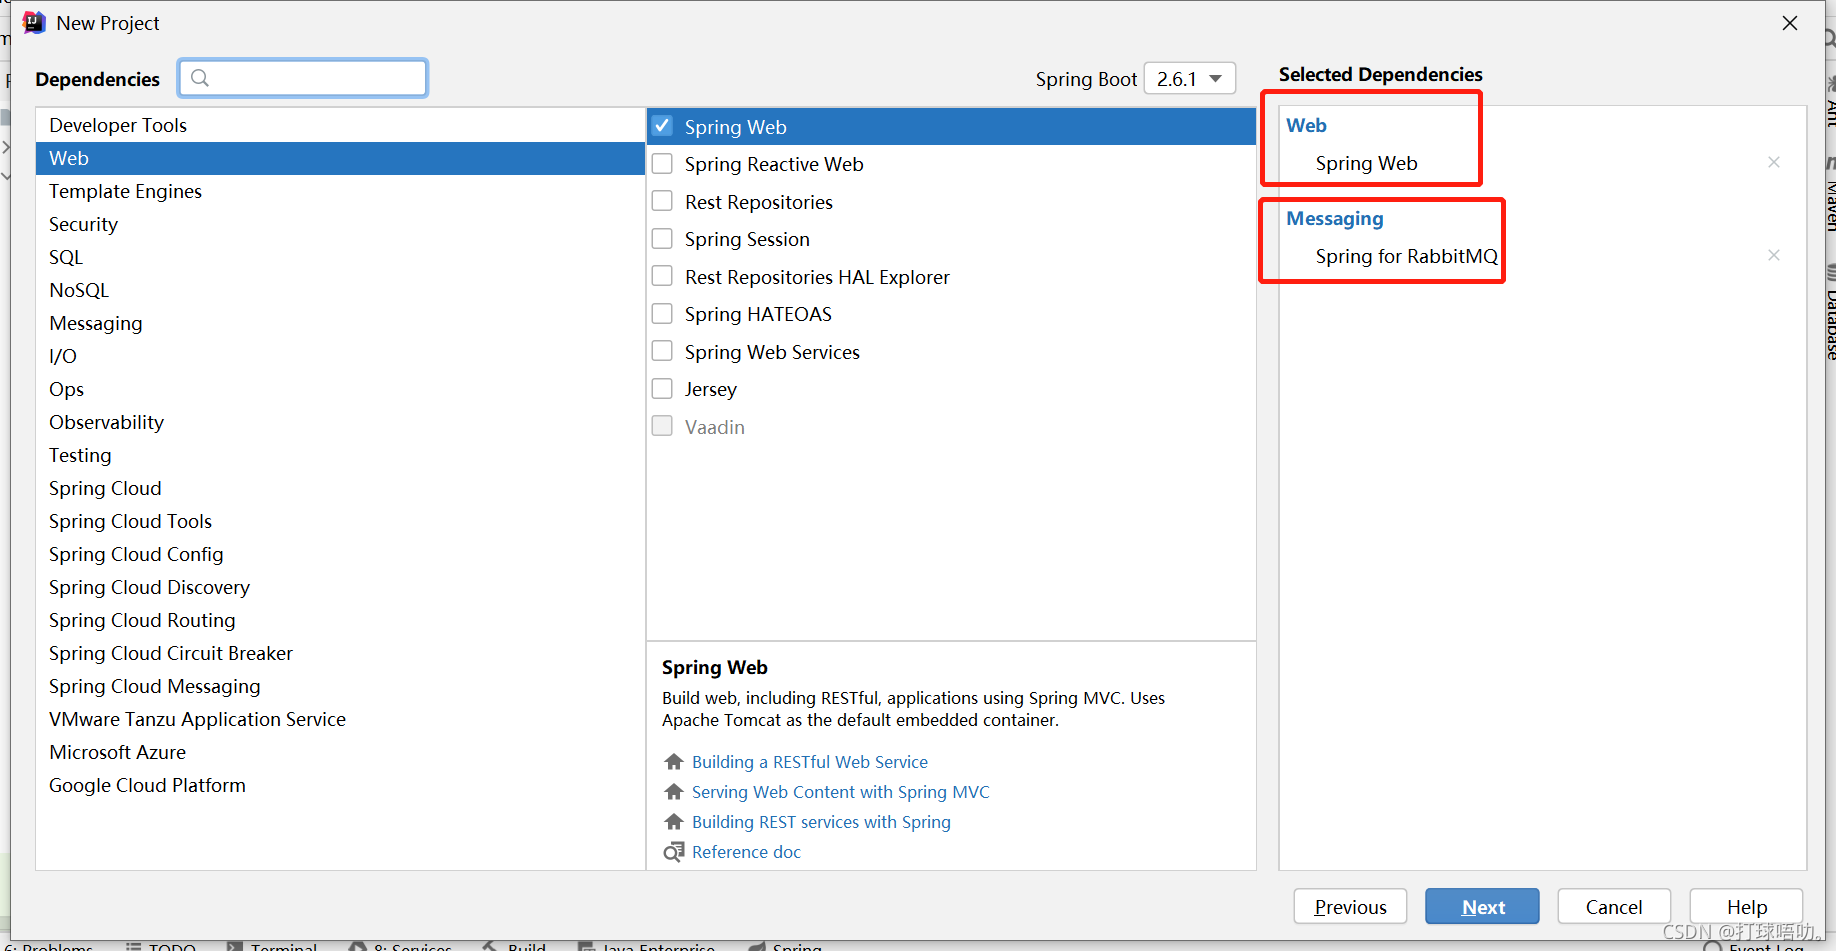Click the search magnifier icon in Dependencies field
The width and height of the screenshot is (1836, 951).
pyautogui.click(x=200, y=78)
